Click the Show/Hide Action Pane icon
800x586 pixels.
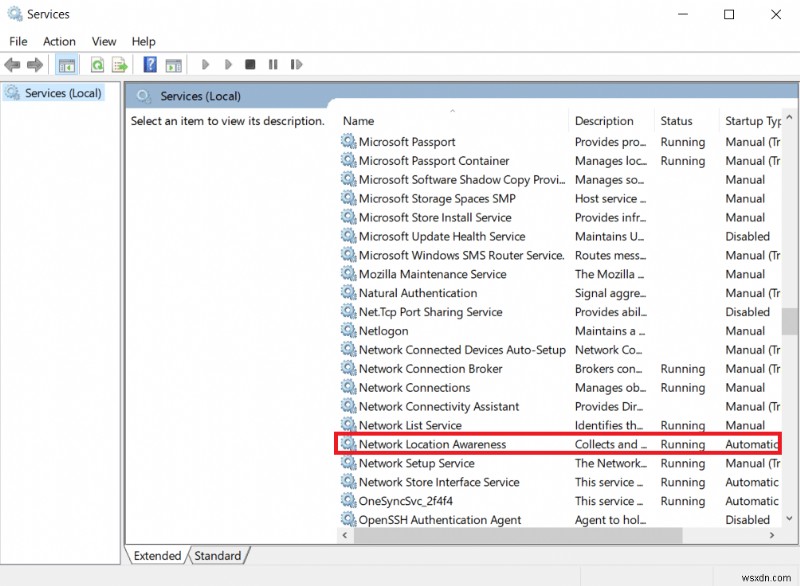173,64
